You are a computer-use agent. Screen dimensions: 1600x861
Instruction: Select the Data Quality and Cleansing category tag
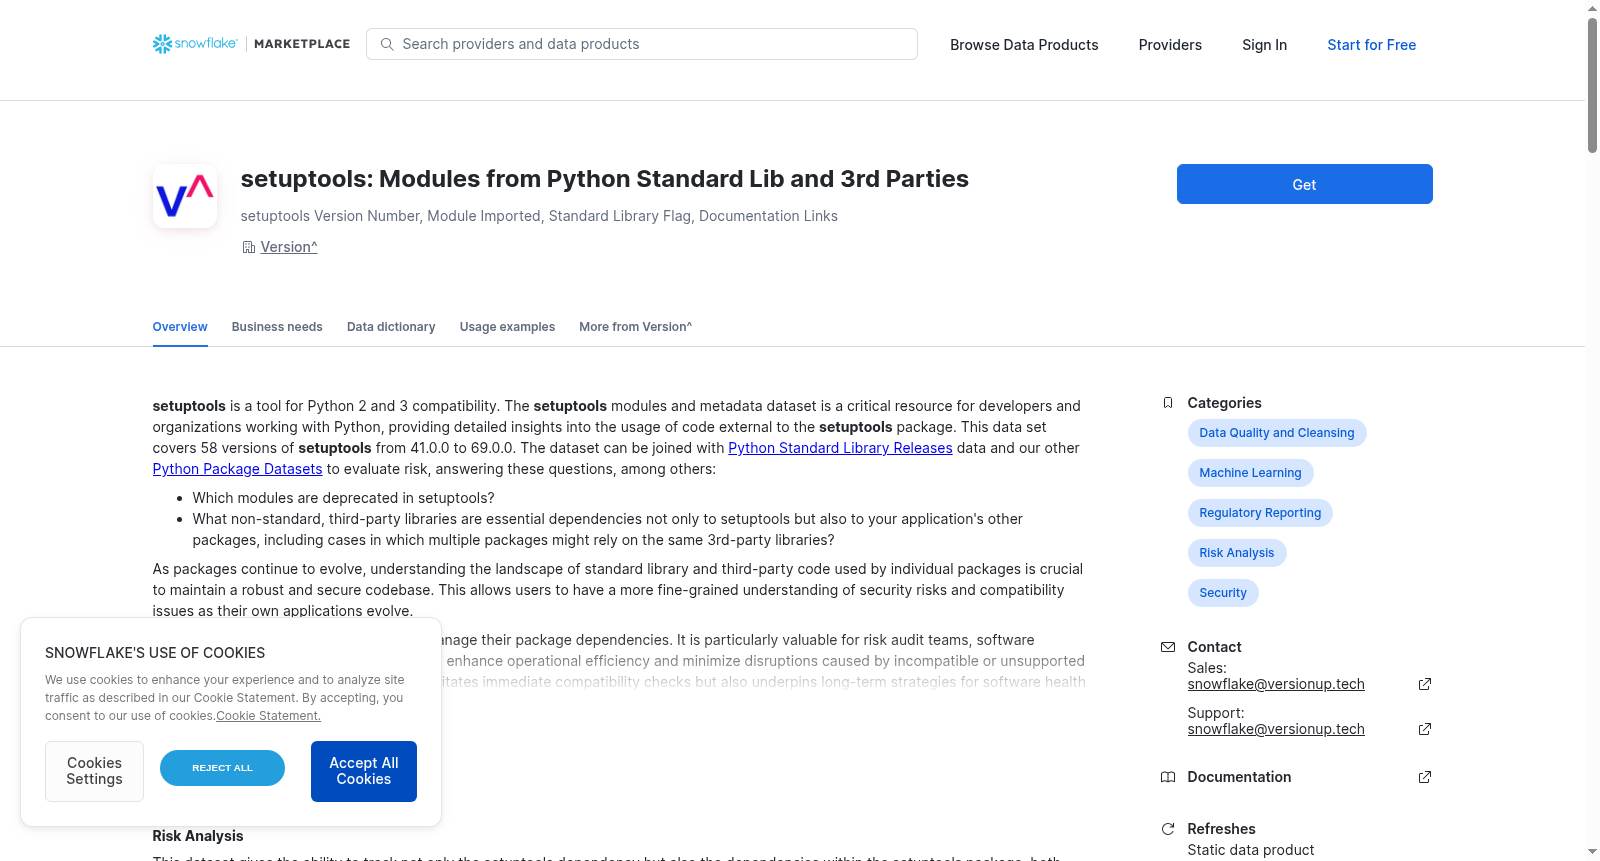pyautogui.click(x=1276, y=433)
